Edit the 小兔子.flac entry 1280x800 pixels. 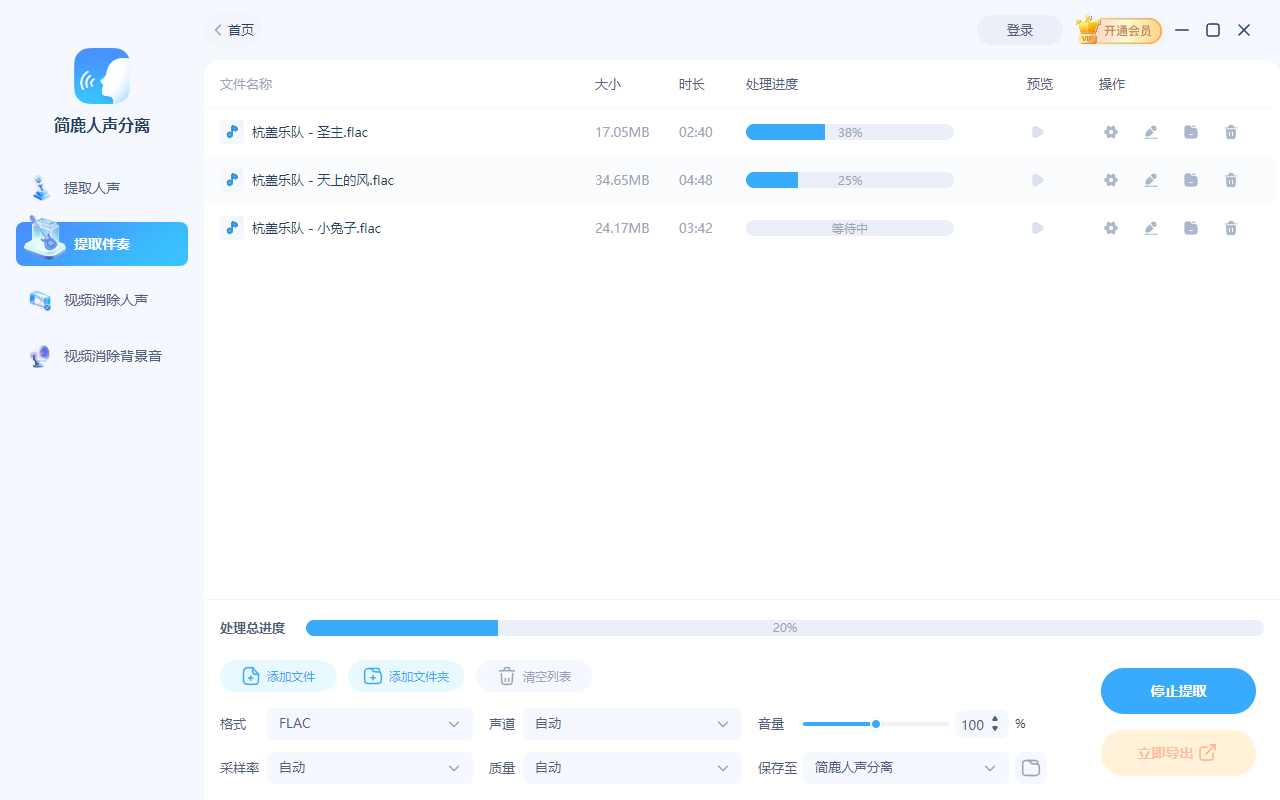tap(1151, 228)
